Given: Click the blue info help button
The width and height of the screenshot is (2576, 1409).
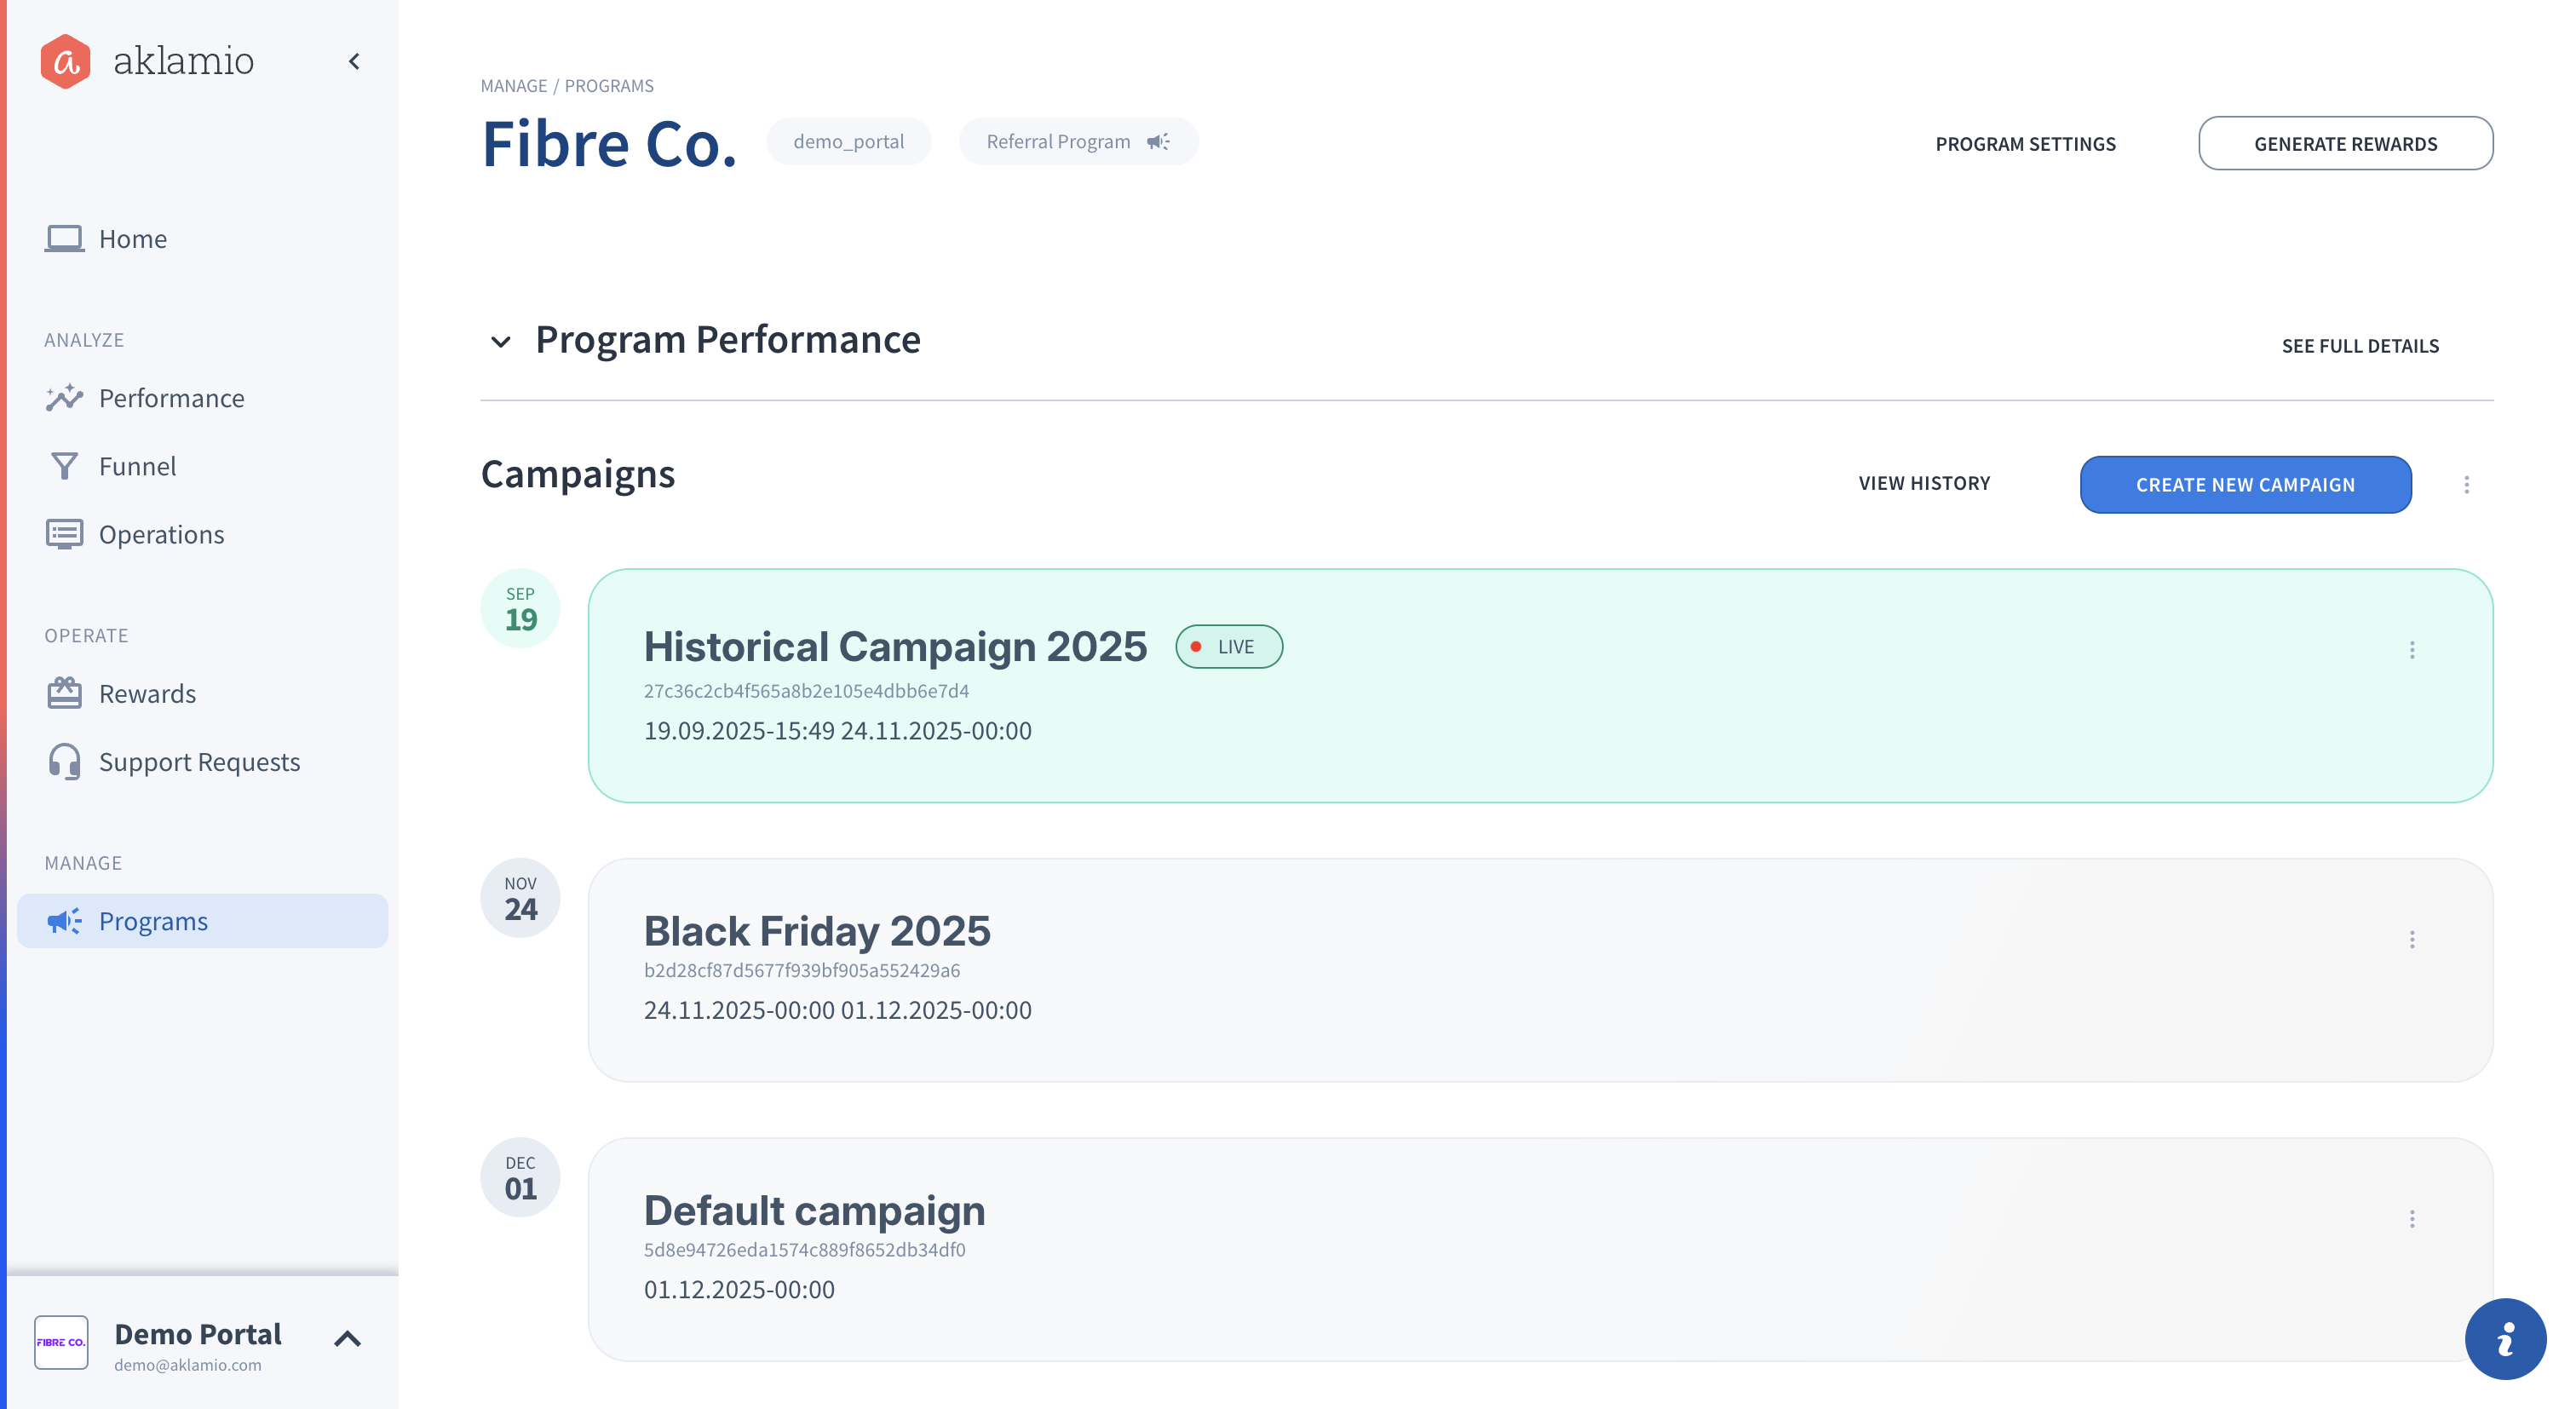Looking at the screenshot, I should 2505,1339.
